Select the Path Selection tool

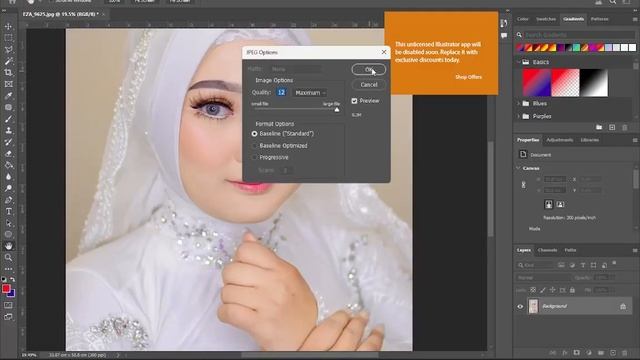(8, 223)
